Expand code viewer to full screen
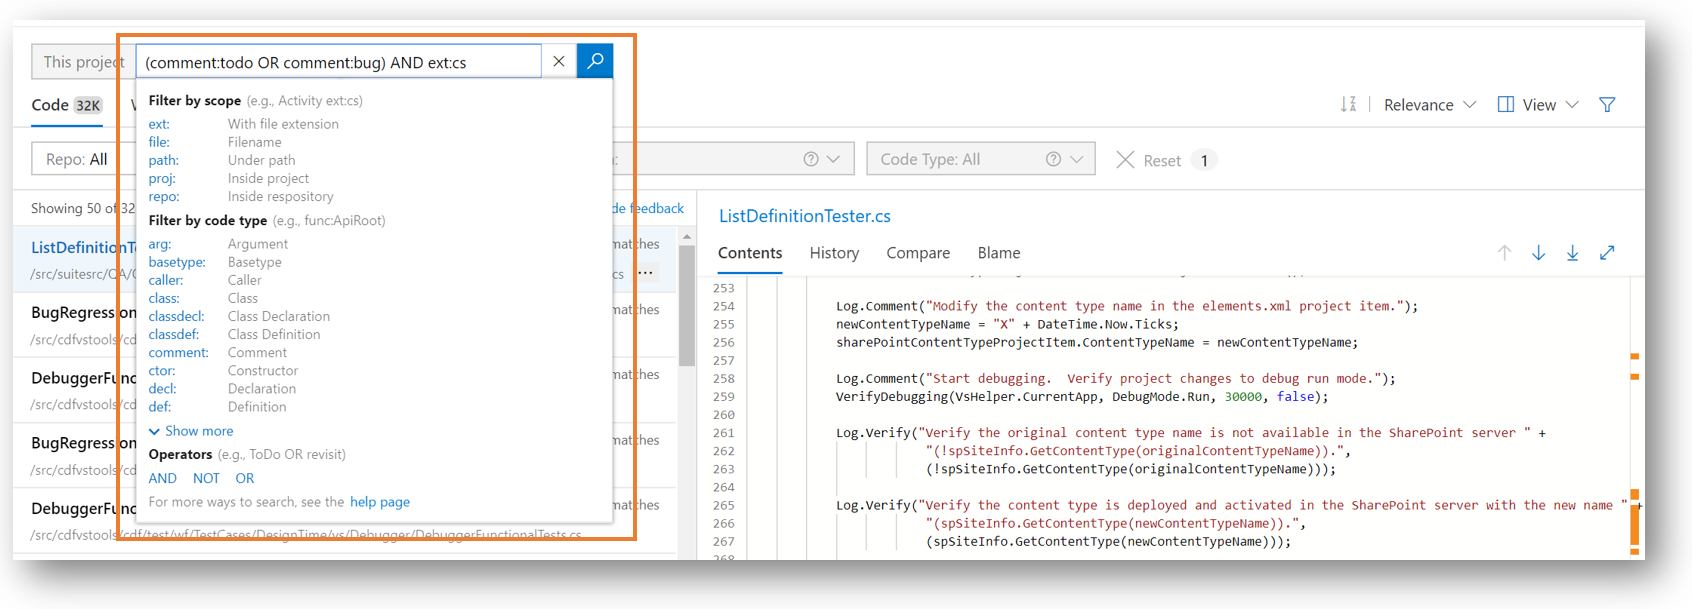Screen dimensions: 1692x609 [x=1607, y=253]
